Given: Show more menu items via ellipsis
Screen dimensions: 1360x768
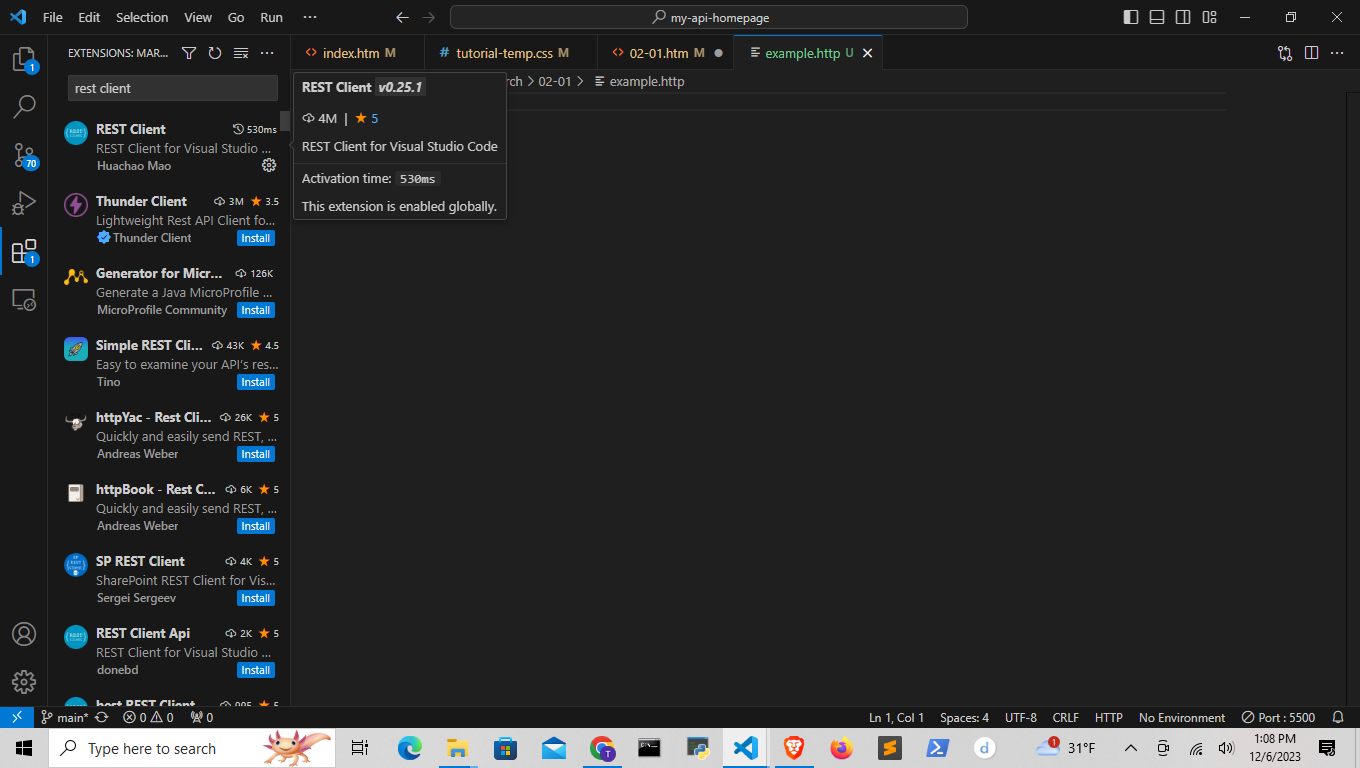Looking at the screenshot, I should click(x=310, y=18).
